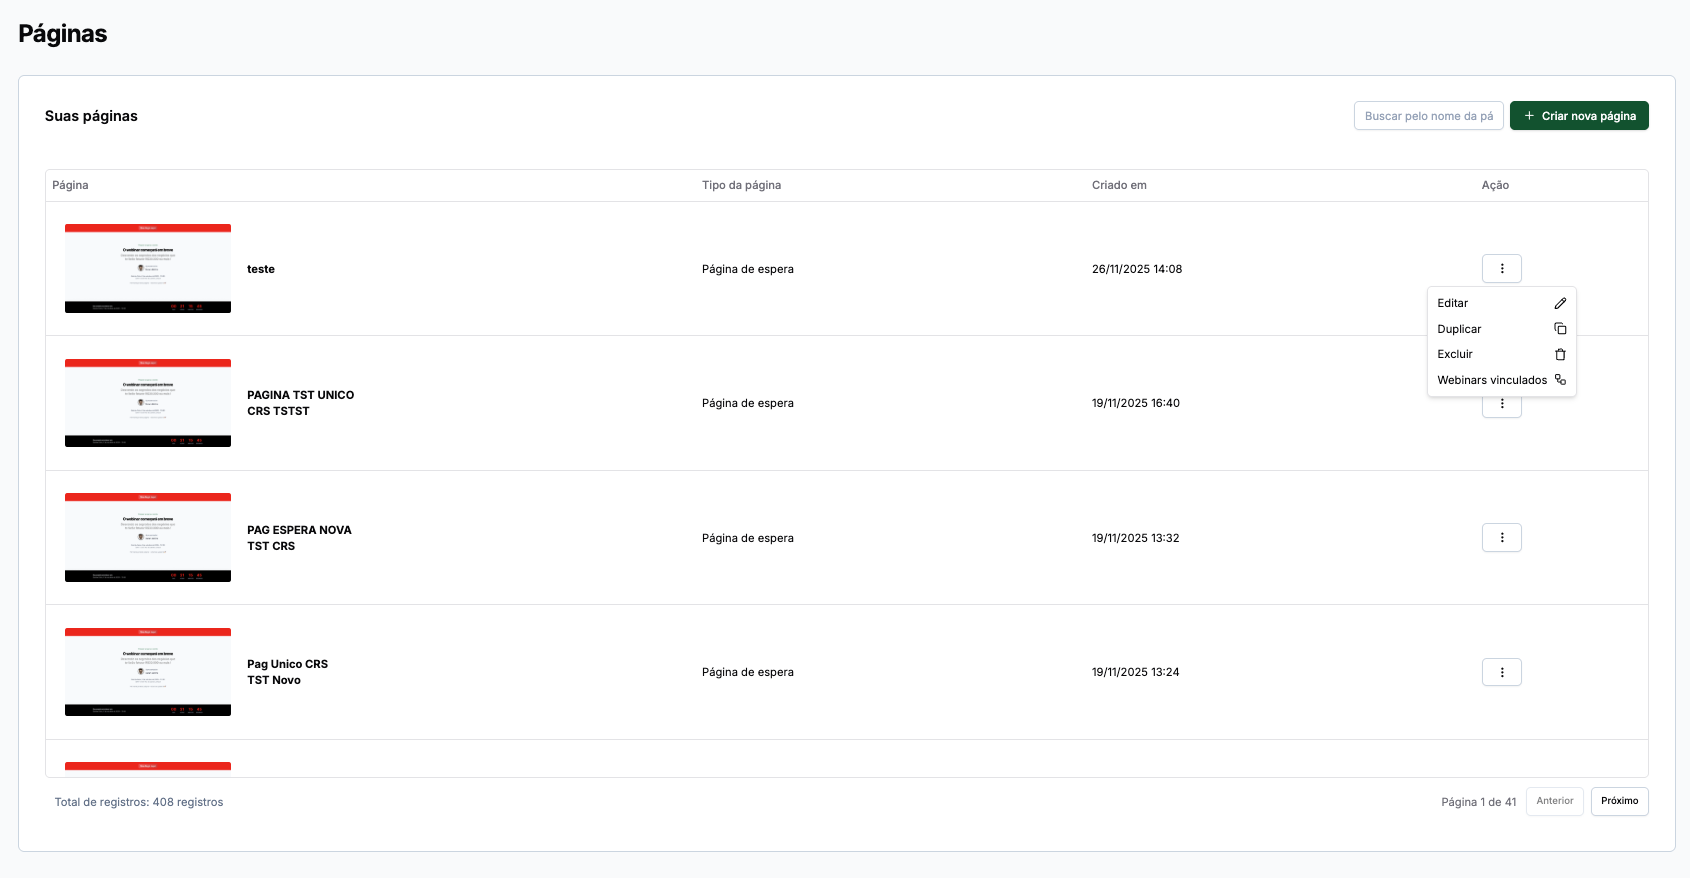Click the plus icon in Criar nova página
1690x878 pixels.
coord(1529,116)
